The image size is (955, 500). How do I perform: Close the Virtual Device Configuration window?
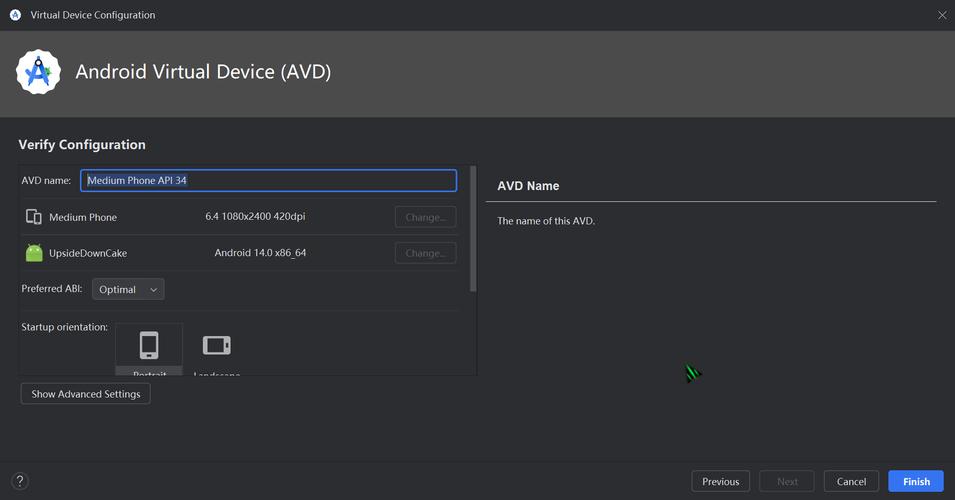pos(941,15)
